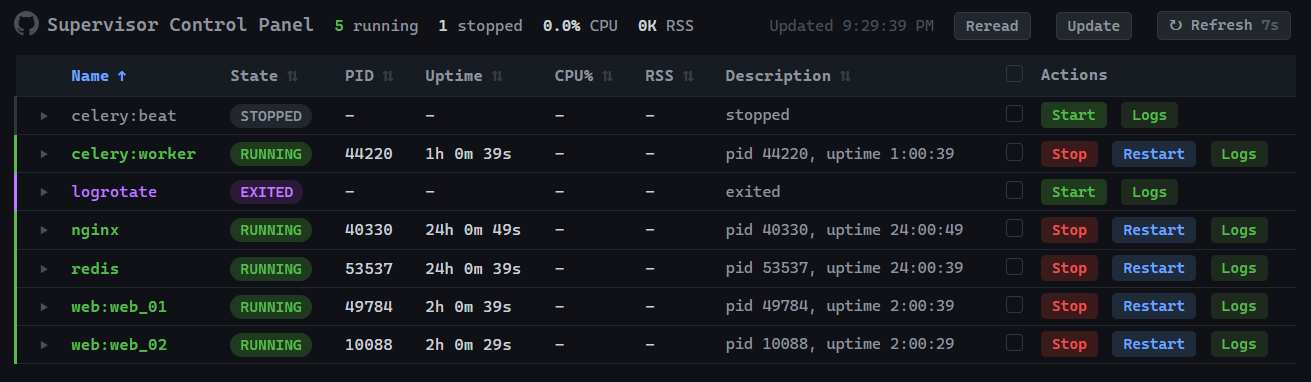Viewport: 1311px width, 382px height.
Task: Restart the nginx process
Action: [x=1154, y=230]
